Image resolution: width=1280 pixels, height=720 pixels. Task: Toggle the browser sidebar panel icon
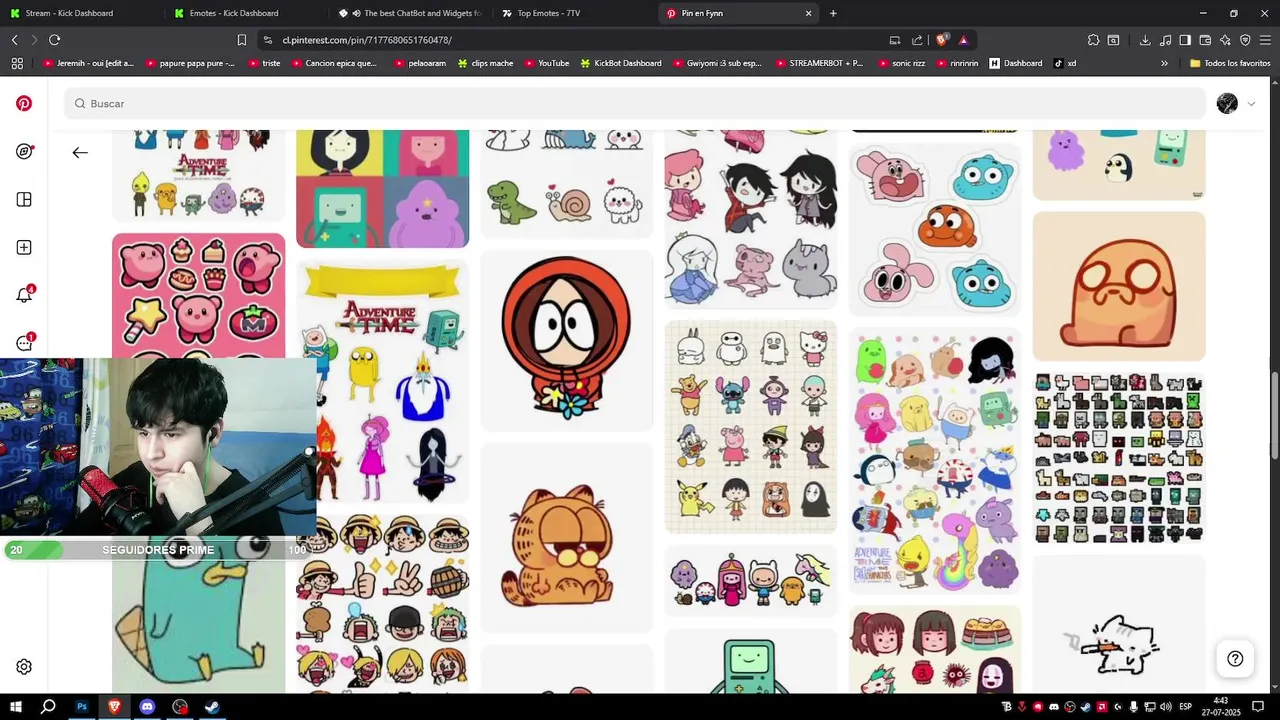(1185, 40)
